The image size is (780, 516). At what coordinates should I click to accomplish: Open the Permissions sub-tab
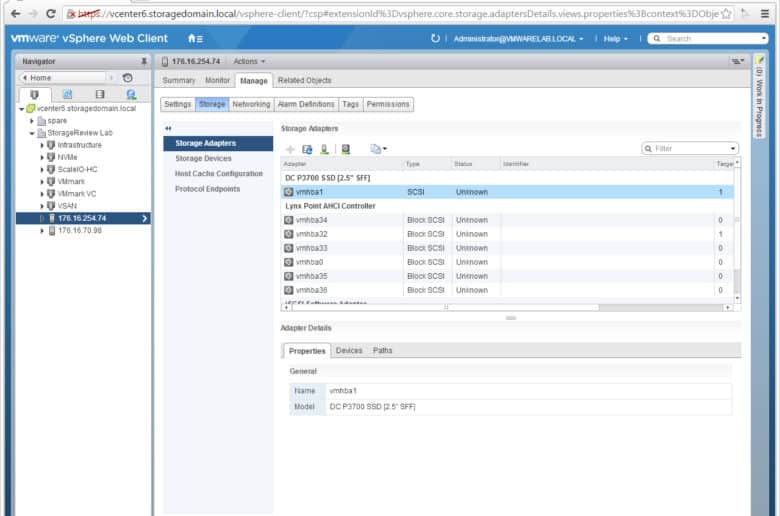tap(388, 104)
